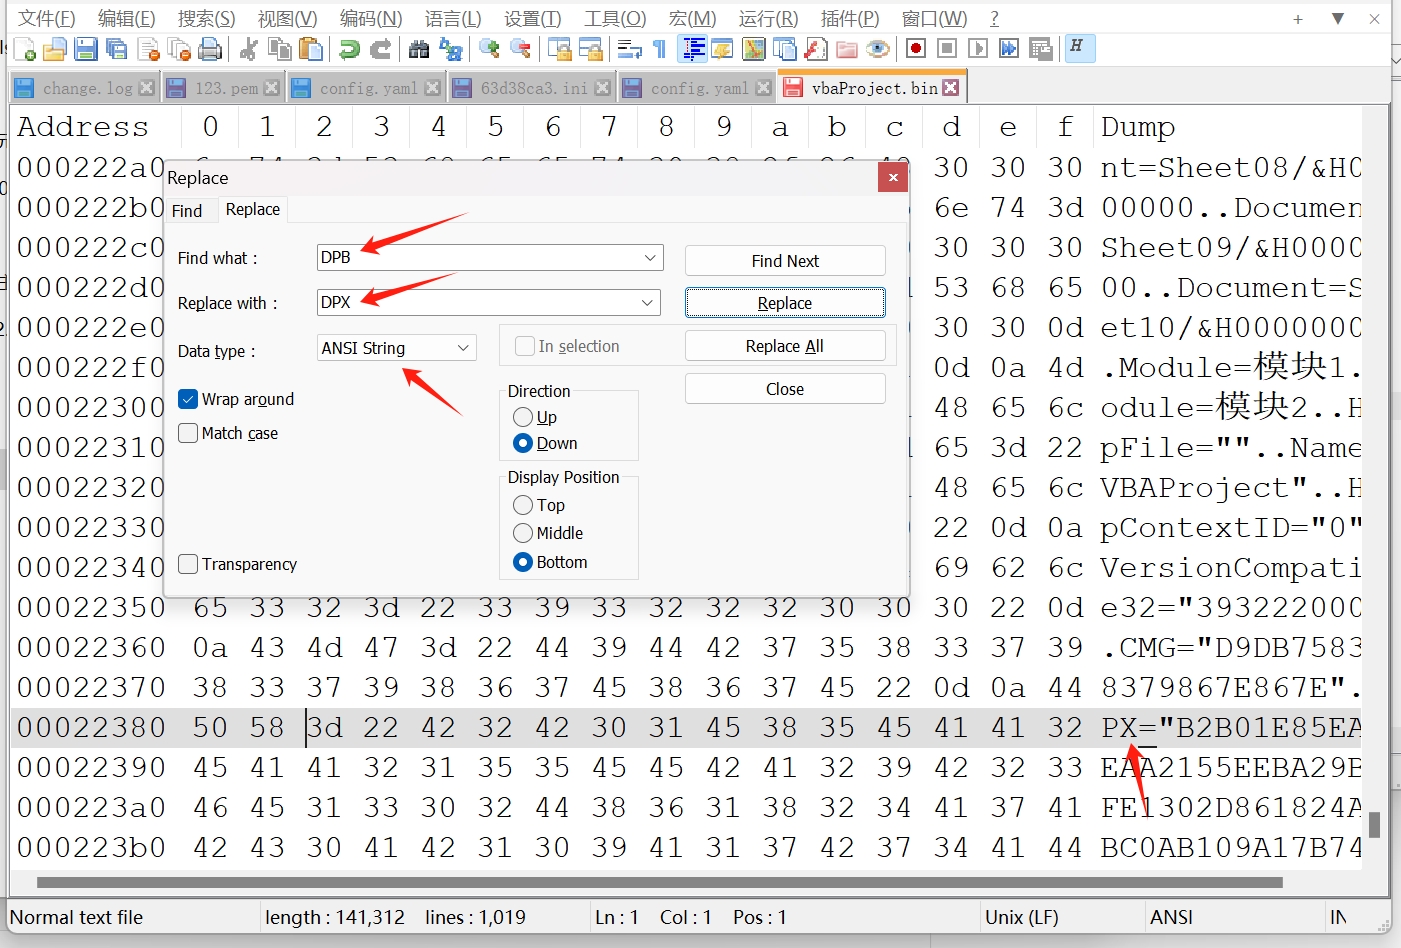Click the Zoom In magnifier icon
This screenshot has width=1401, height=948.
pos(489,49)
